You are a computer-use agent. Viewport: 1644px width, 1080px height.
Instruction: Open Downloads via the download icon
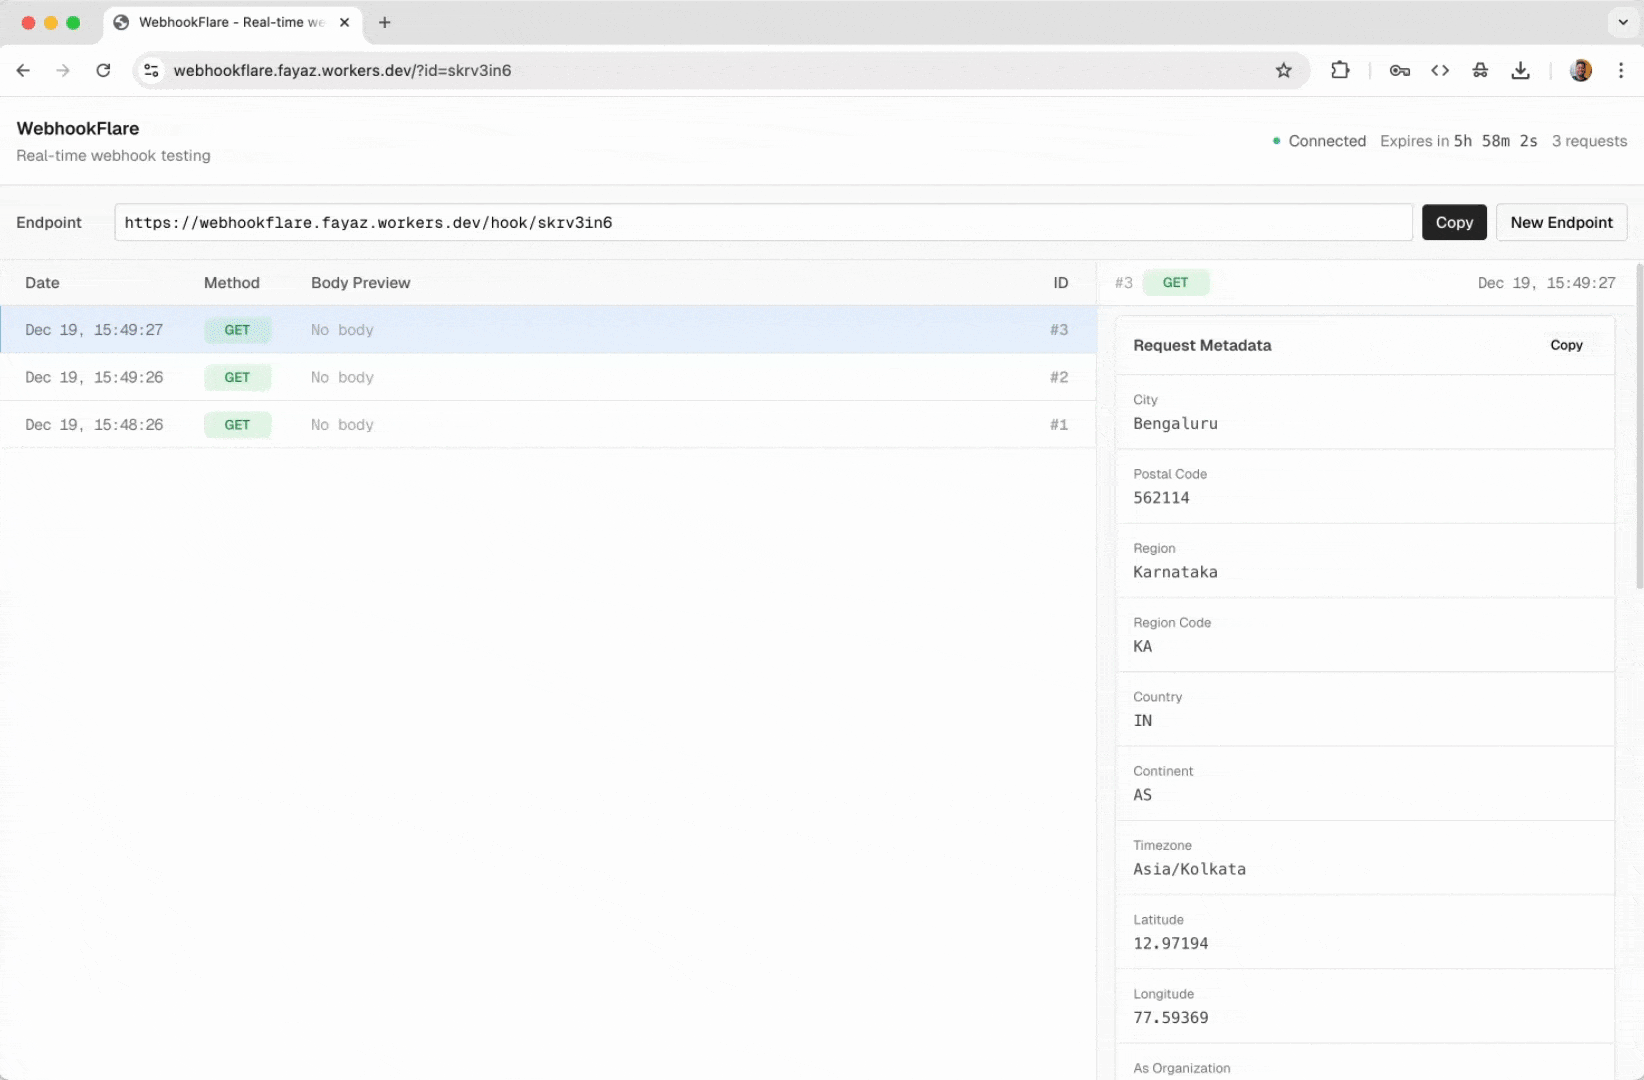[1521, 70]
